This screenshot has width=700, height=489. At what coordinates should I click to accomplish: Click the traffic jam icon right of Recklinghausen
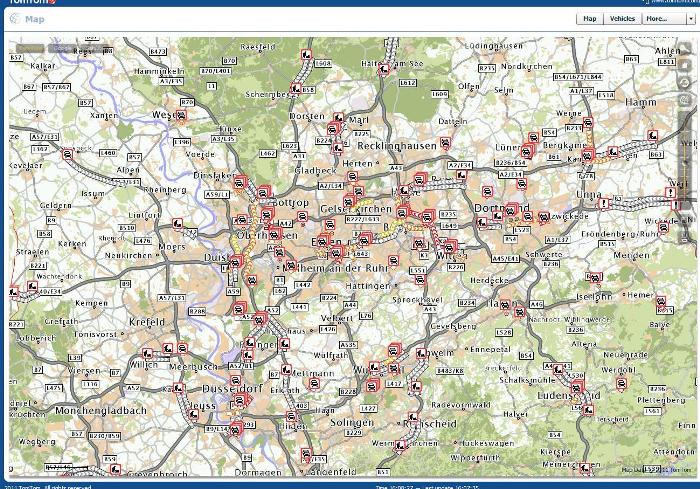(445, 143)
